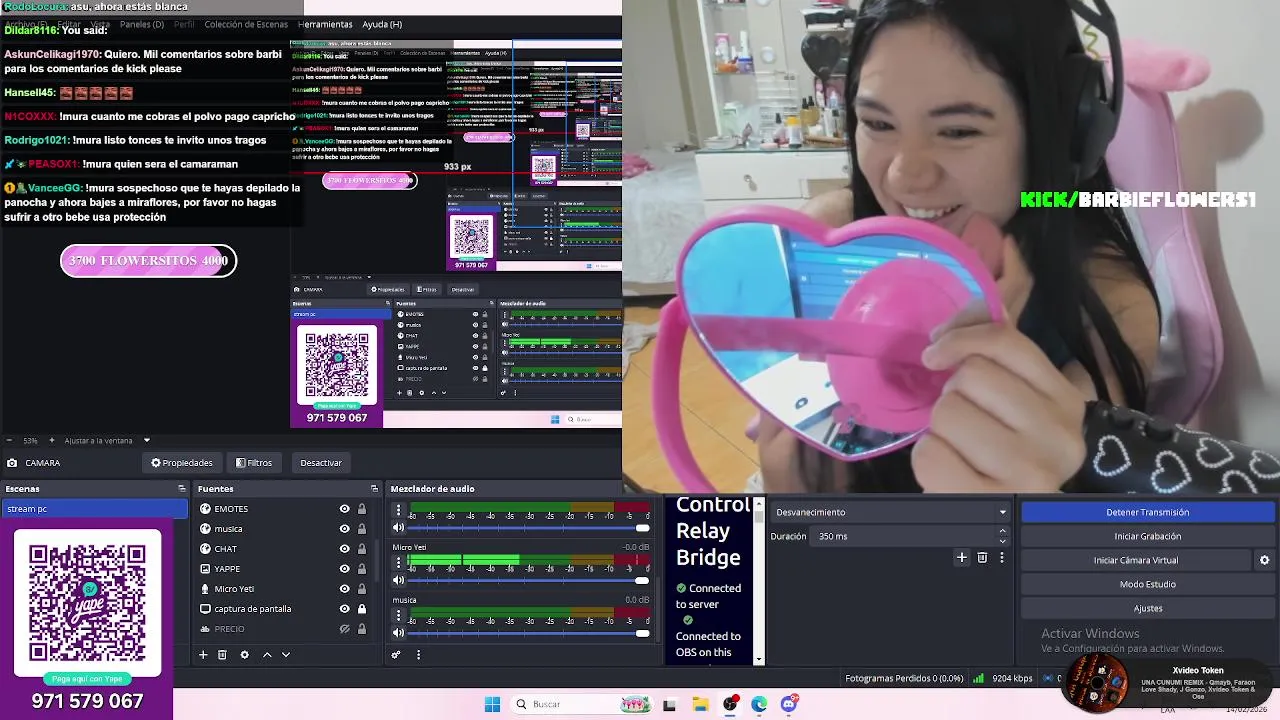
Task: Open the Ayuda (H) menu
Action: [382, 24]
